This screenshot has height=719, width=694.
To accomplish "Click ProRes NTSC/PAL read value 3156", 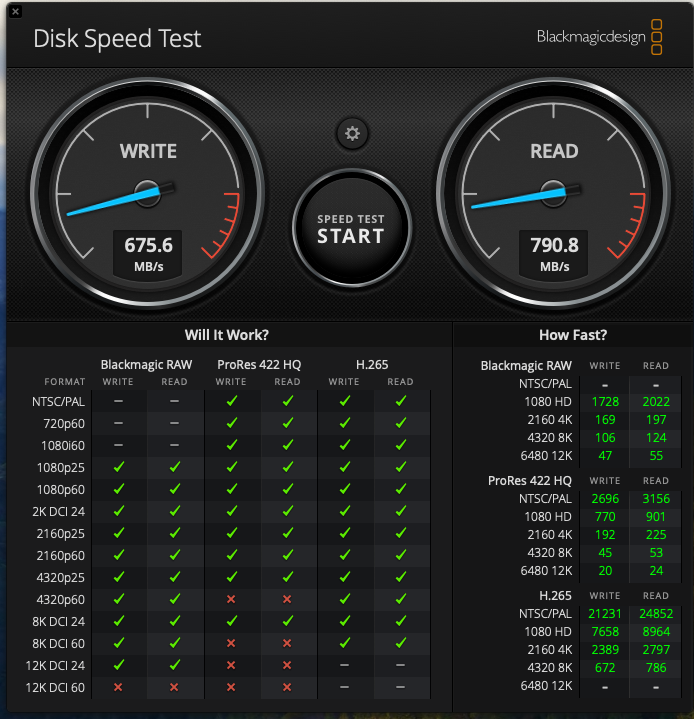I will (656, 498).
